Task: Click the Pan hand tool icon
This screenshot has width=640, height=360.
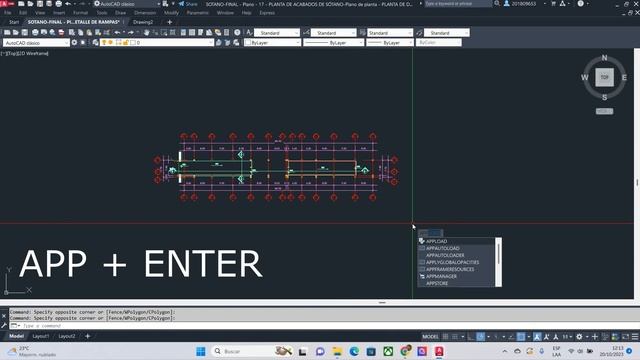Action: click(147, 32)
